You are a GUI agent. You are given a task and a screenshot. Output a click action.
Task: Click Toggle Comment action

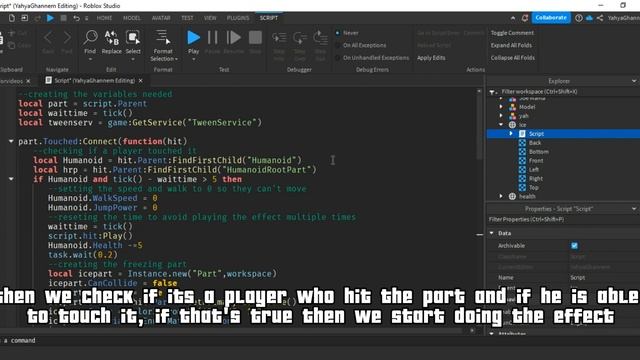[x=512, y=33]
